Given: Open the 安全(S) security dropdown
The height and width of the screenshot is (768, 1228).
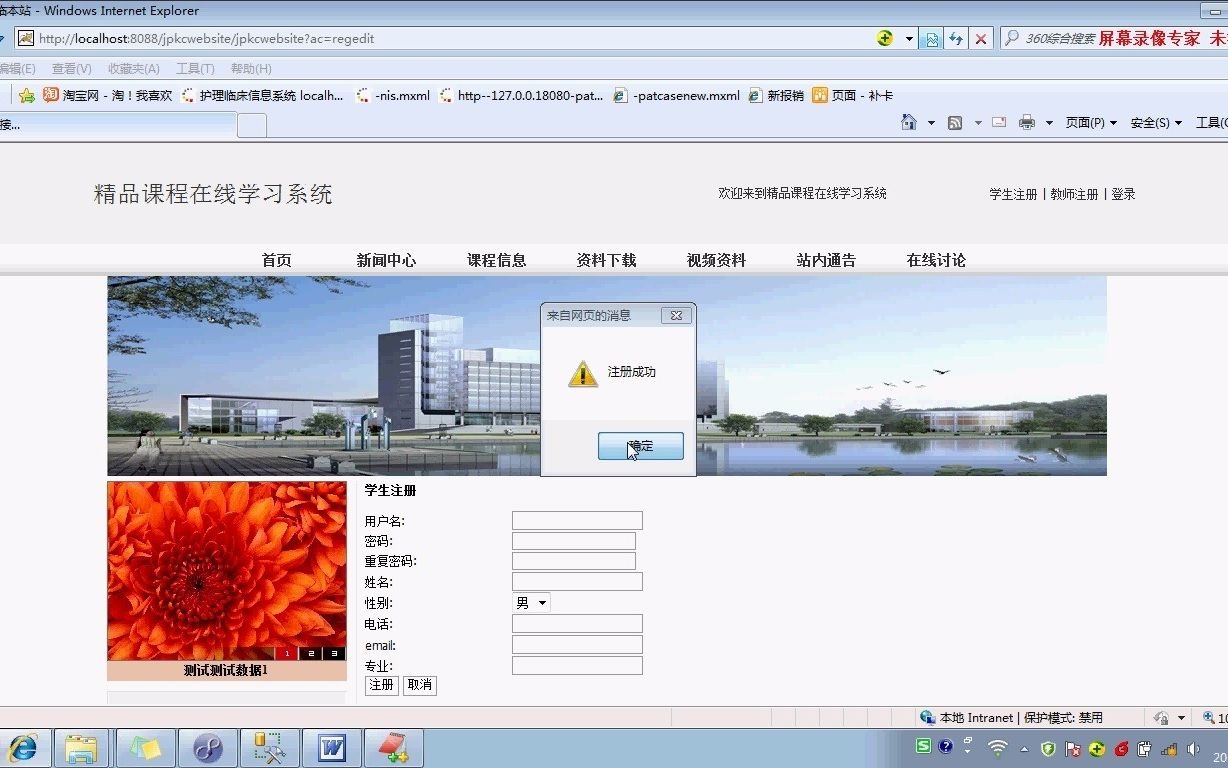Looking at the screenshot, I should click(1150, 122).
